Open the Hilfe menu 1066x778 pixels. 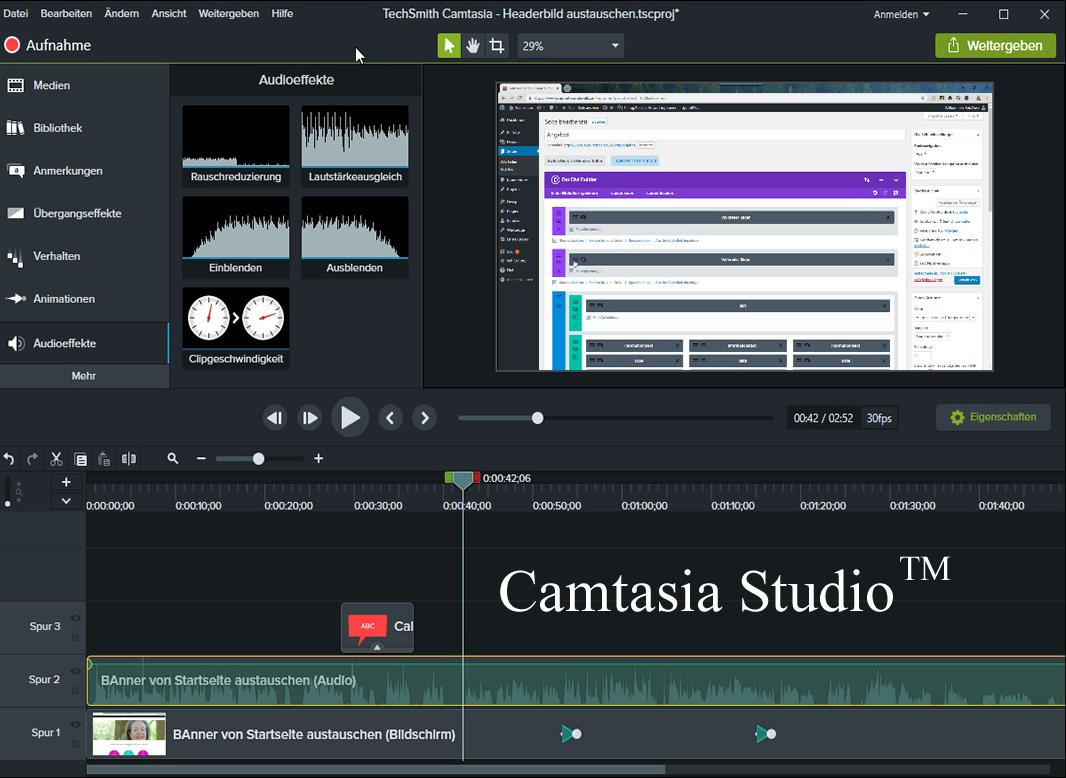click(282, 14)
